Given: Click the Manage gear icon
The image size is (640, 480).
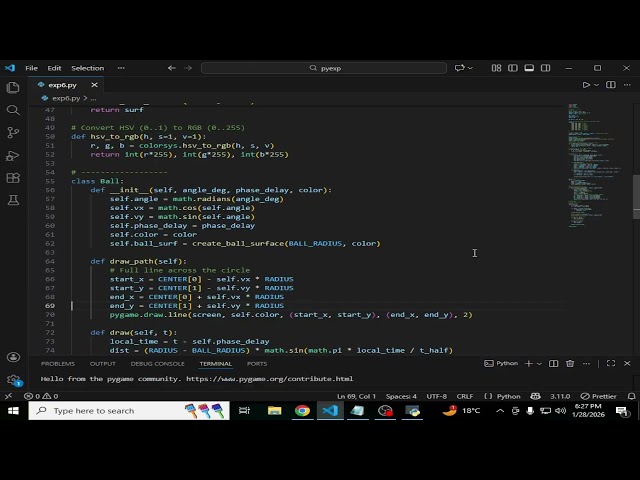Looking at the screenshot, I should coord(12,380).
